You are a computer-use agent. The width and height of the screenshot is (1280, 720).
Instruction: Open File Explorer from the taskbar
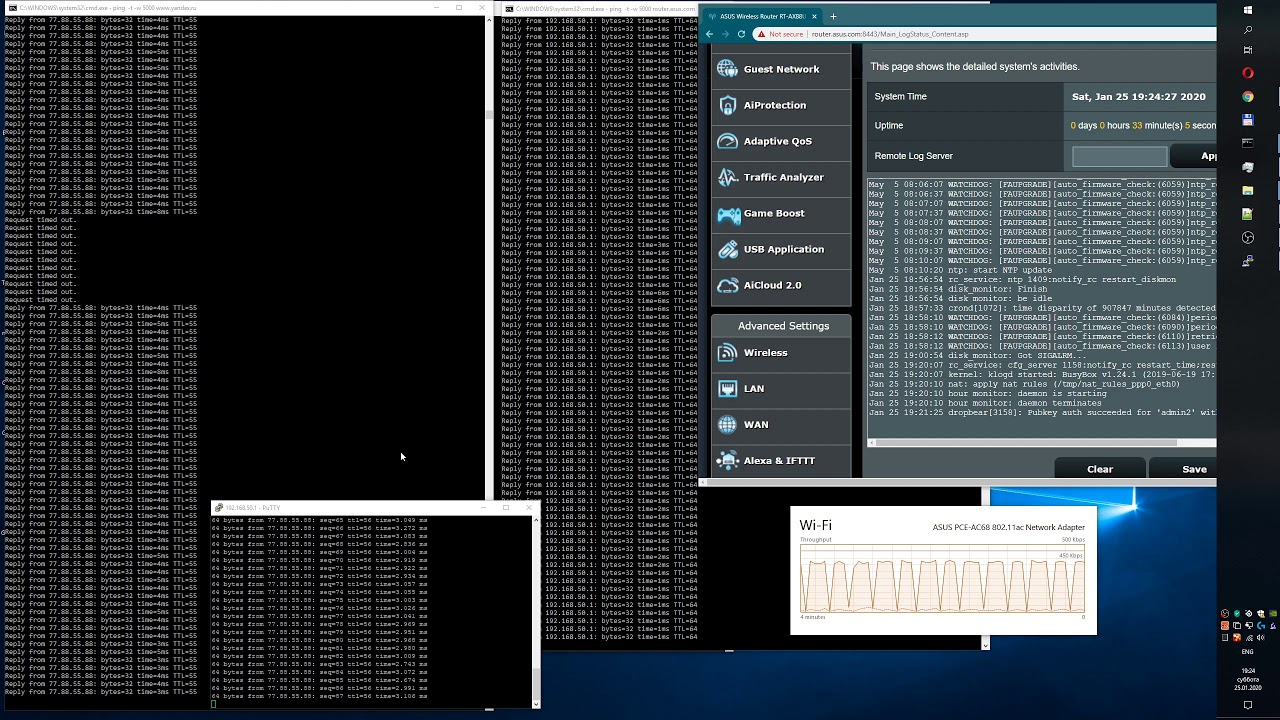point(1248,190)
